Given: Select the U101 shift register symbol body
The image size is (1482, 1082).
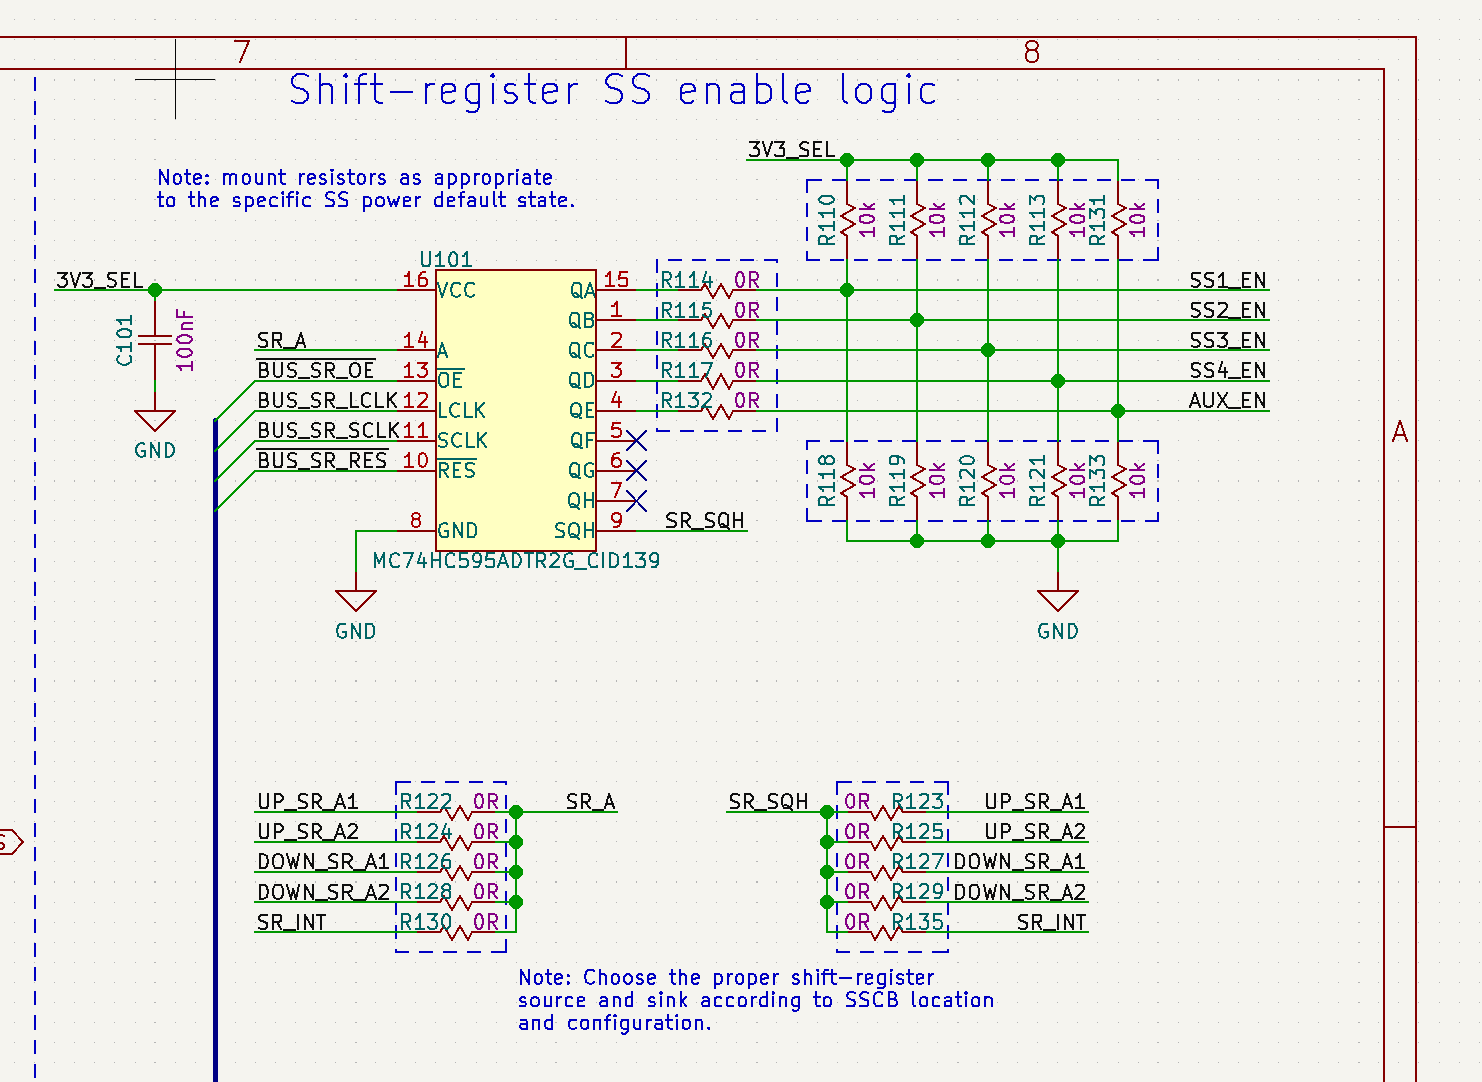Looking at the screenshot, I should pos(515,410).
